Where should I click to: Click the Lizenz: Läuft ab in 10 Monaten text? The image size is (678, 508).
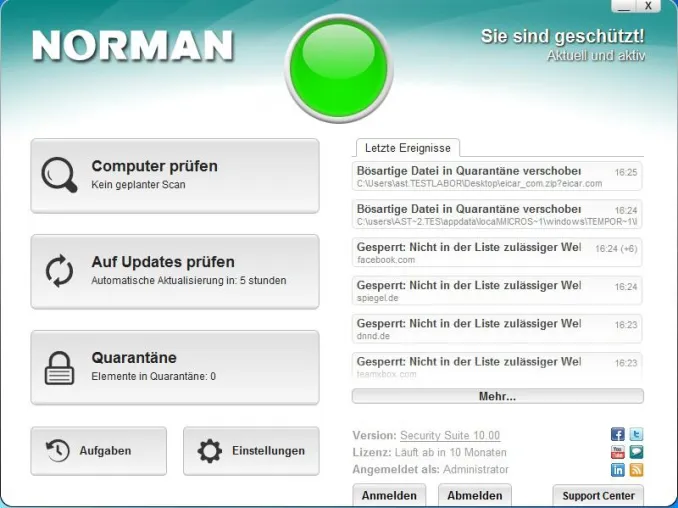click(429, 452)
